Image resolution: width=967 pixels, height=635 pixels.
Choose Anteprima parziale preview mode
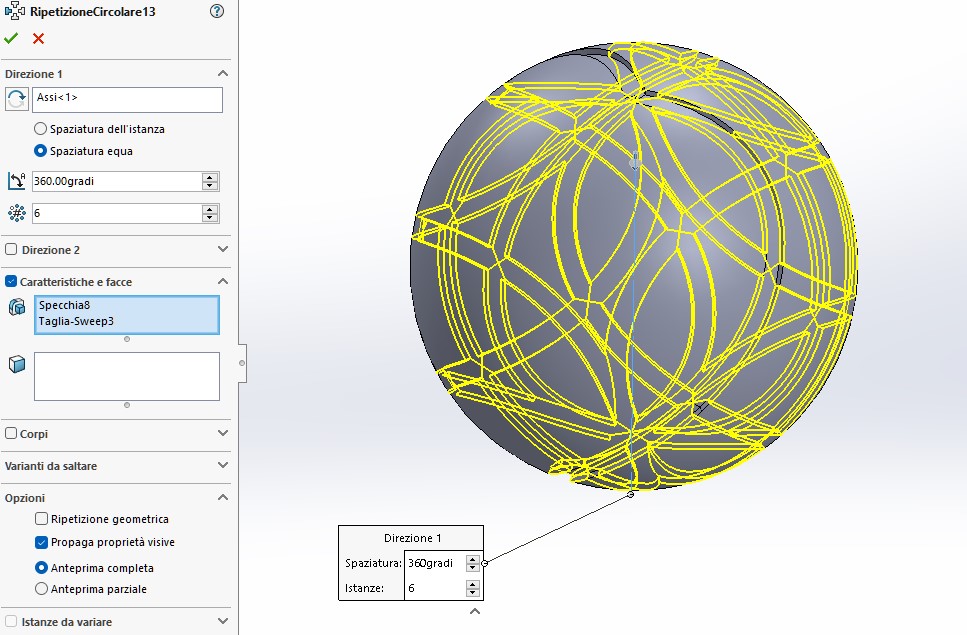click(x=41, y=589)
